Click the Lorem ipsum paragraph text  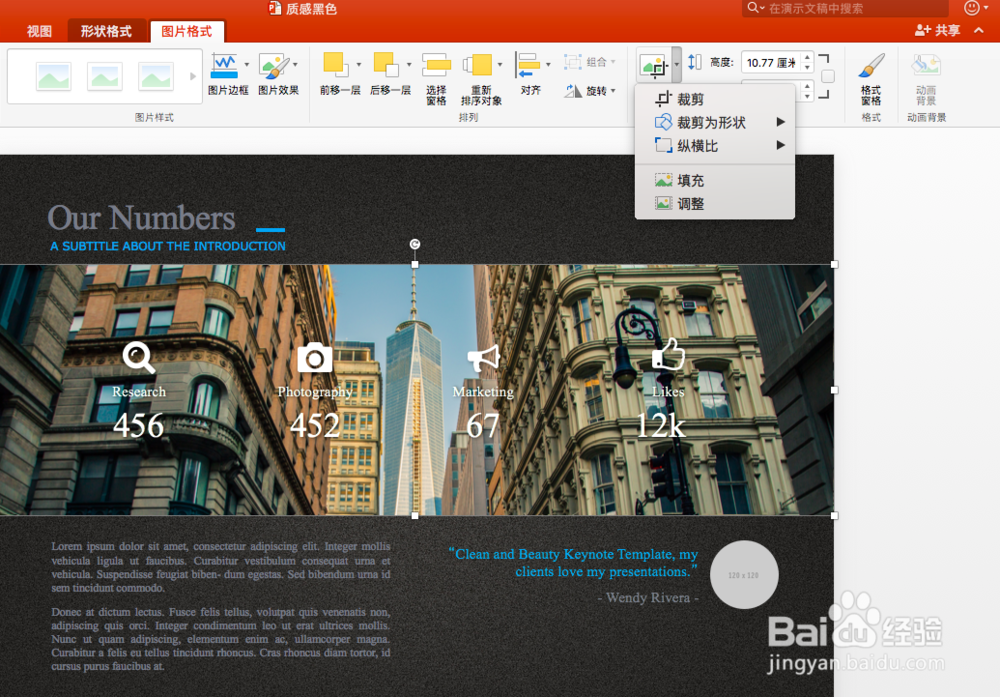click(221, 567)
